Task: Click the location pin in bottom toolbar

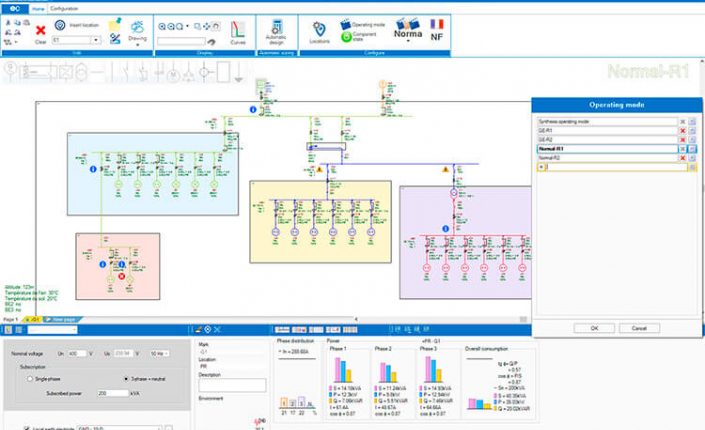Action: (x=208, y=330)
